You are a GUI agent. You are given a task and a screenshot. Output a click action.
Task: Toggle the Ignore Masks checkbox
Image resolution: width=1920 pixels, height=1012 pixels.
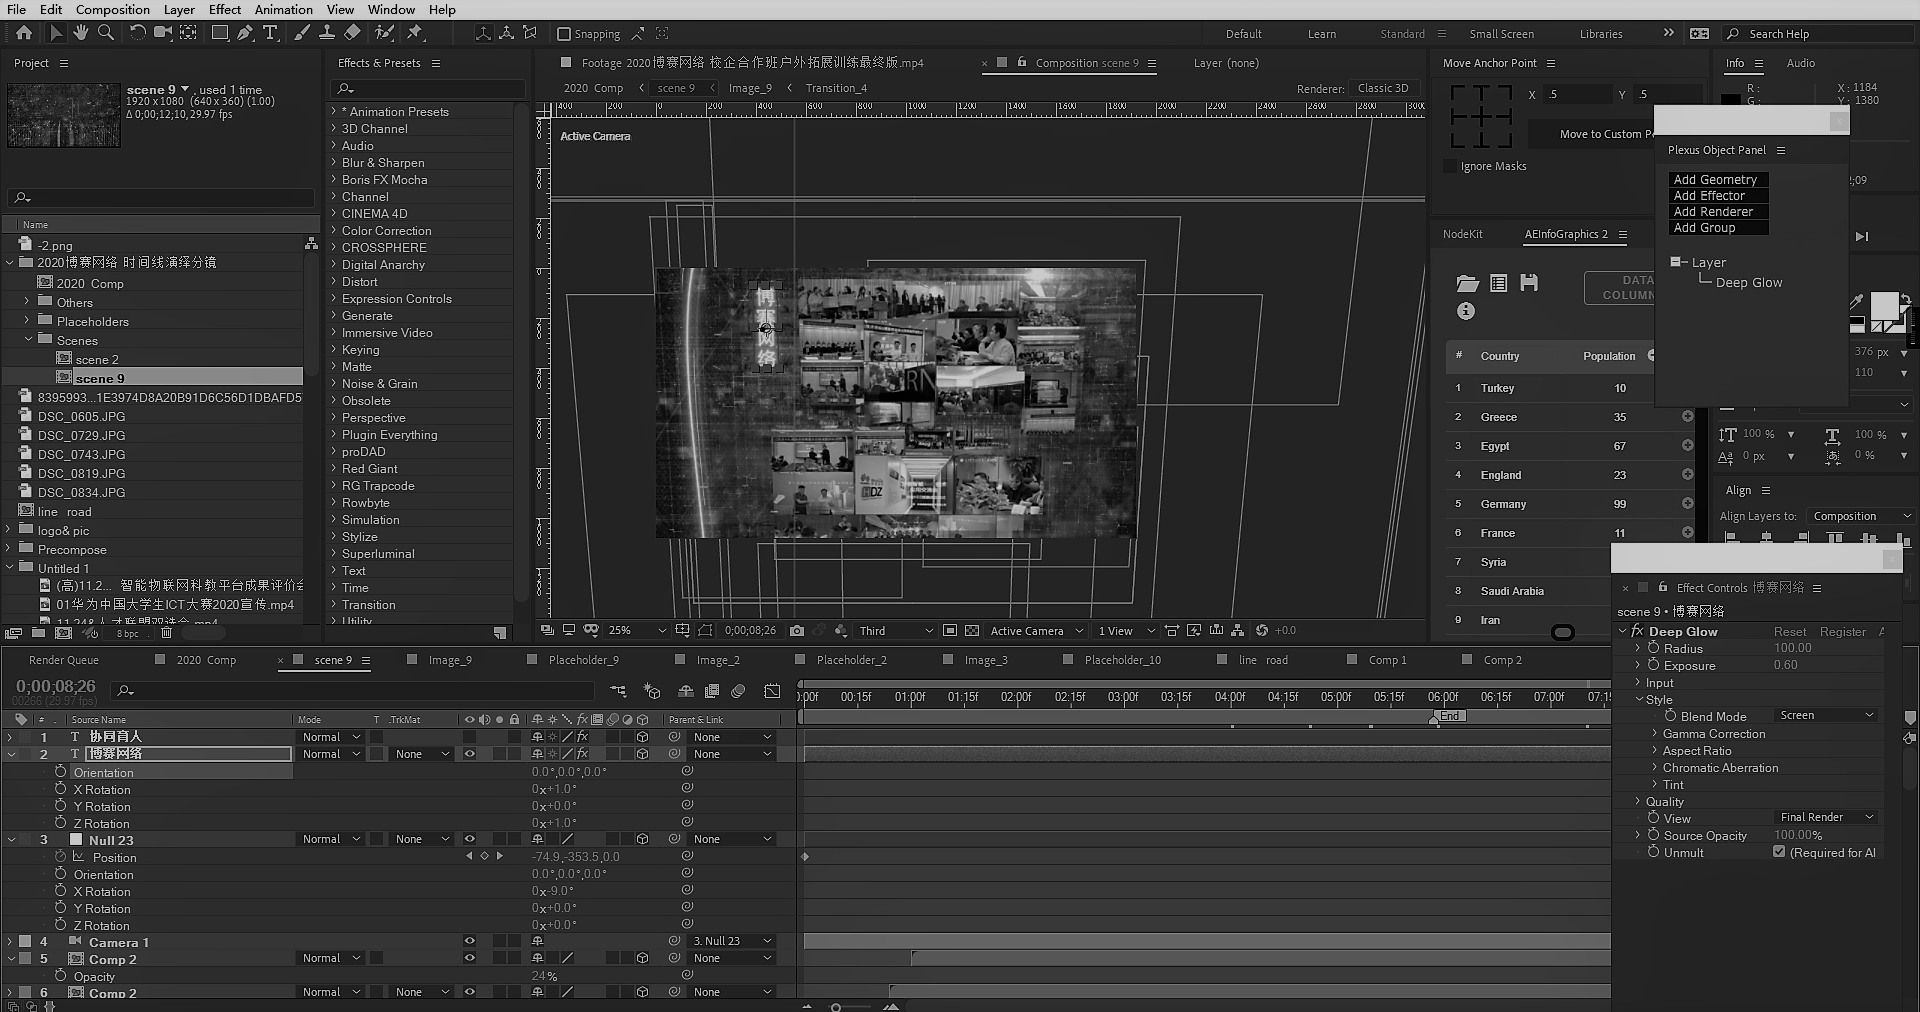click(1450, 166)
